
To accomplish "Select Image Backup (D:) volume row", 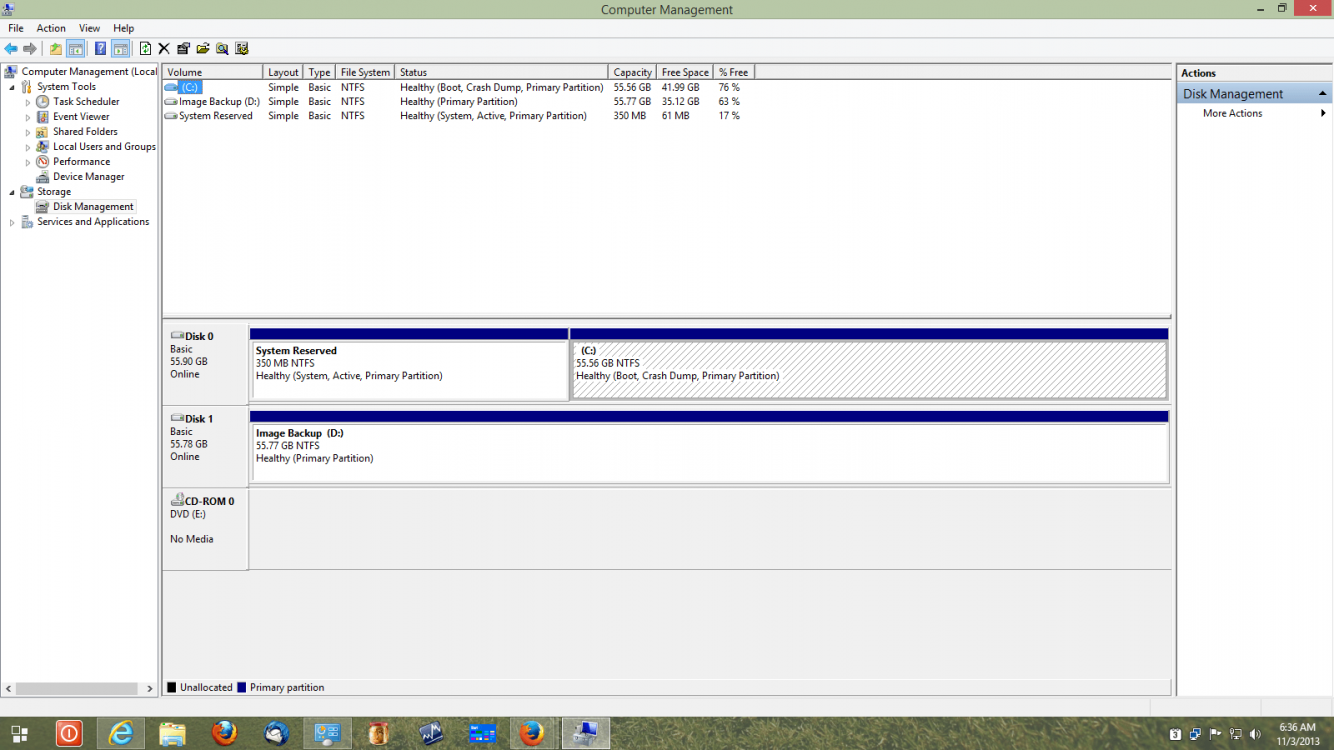I will click(x=457, y=102).
